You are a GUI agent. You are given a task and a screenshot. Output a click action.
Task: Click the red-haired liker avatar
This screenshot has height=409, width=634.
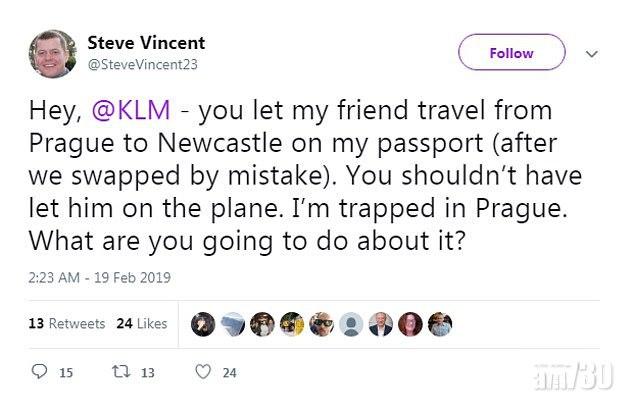[x=410, y=324]
